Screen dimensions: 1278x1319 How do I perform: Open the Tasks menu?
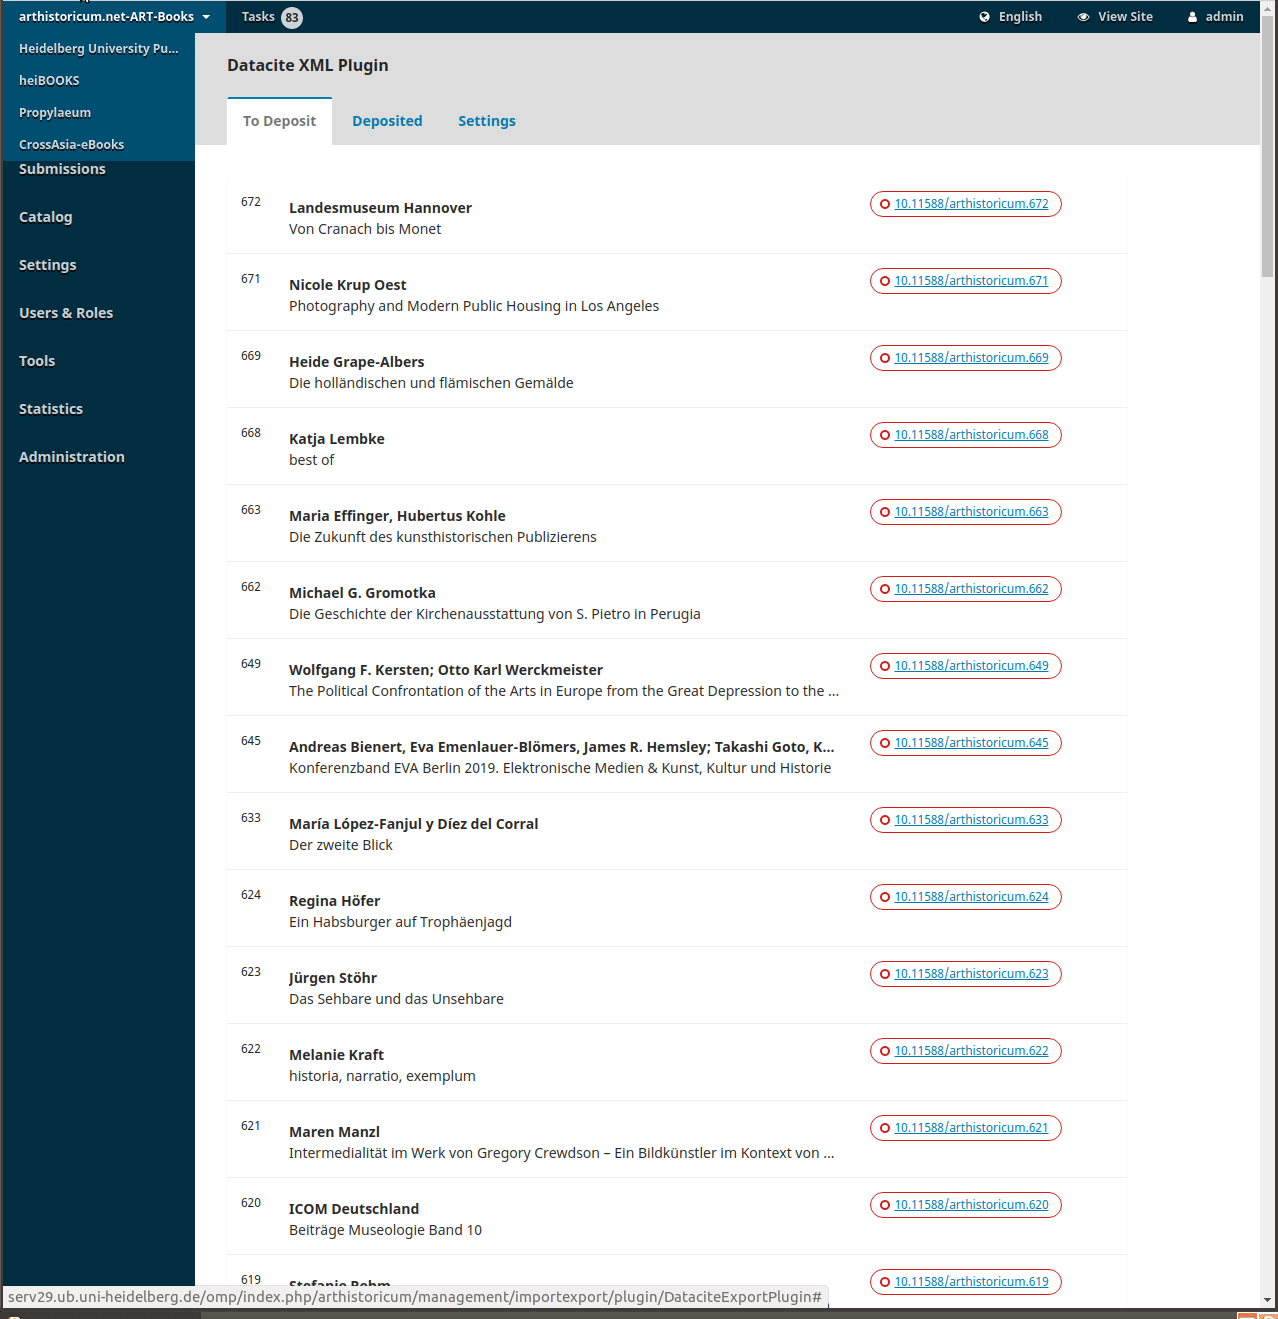[x=258, y=17]
